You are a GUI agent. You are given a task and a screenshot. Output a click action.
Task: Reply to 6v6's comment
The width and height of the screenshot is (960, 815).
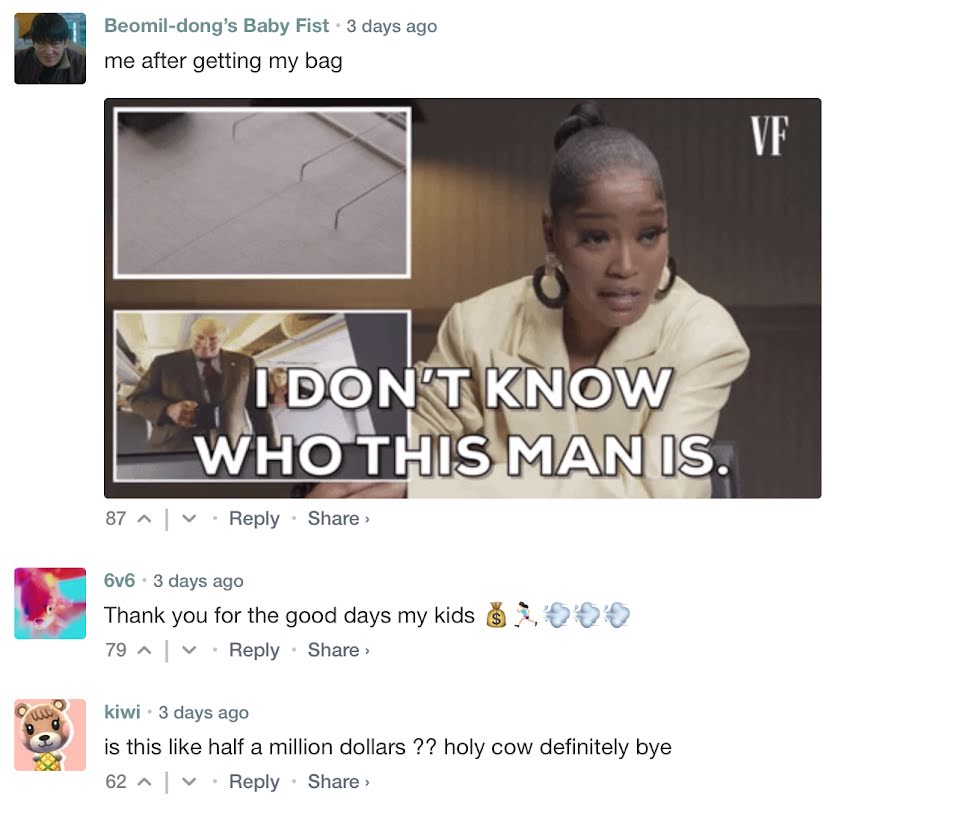coord(254,650)
